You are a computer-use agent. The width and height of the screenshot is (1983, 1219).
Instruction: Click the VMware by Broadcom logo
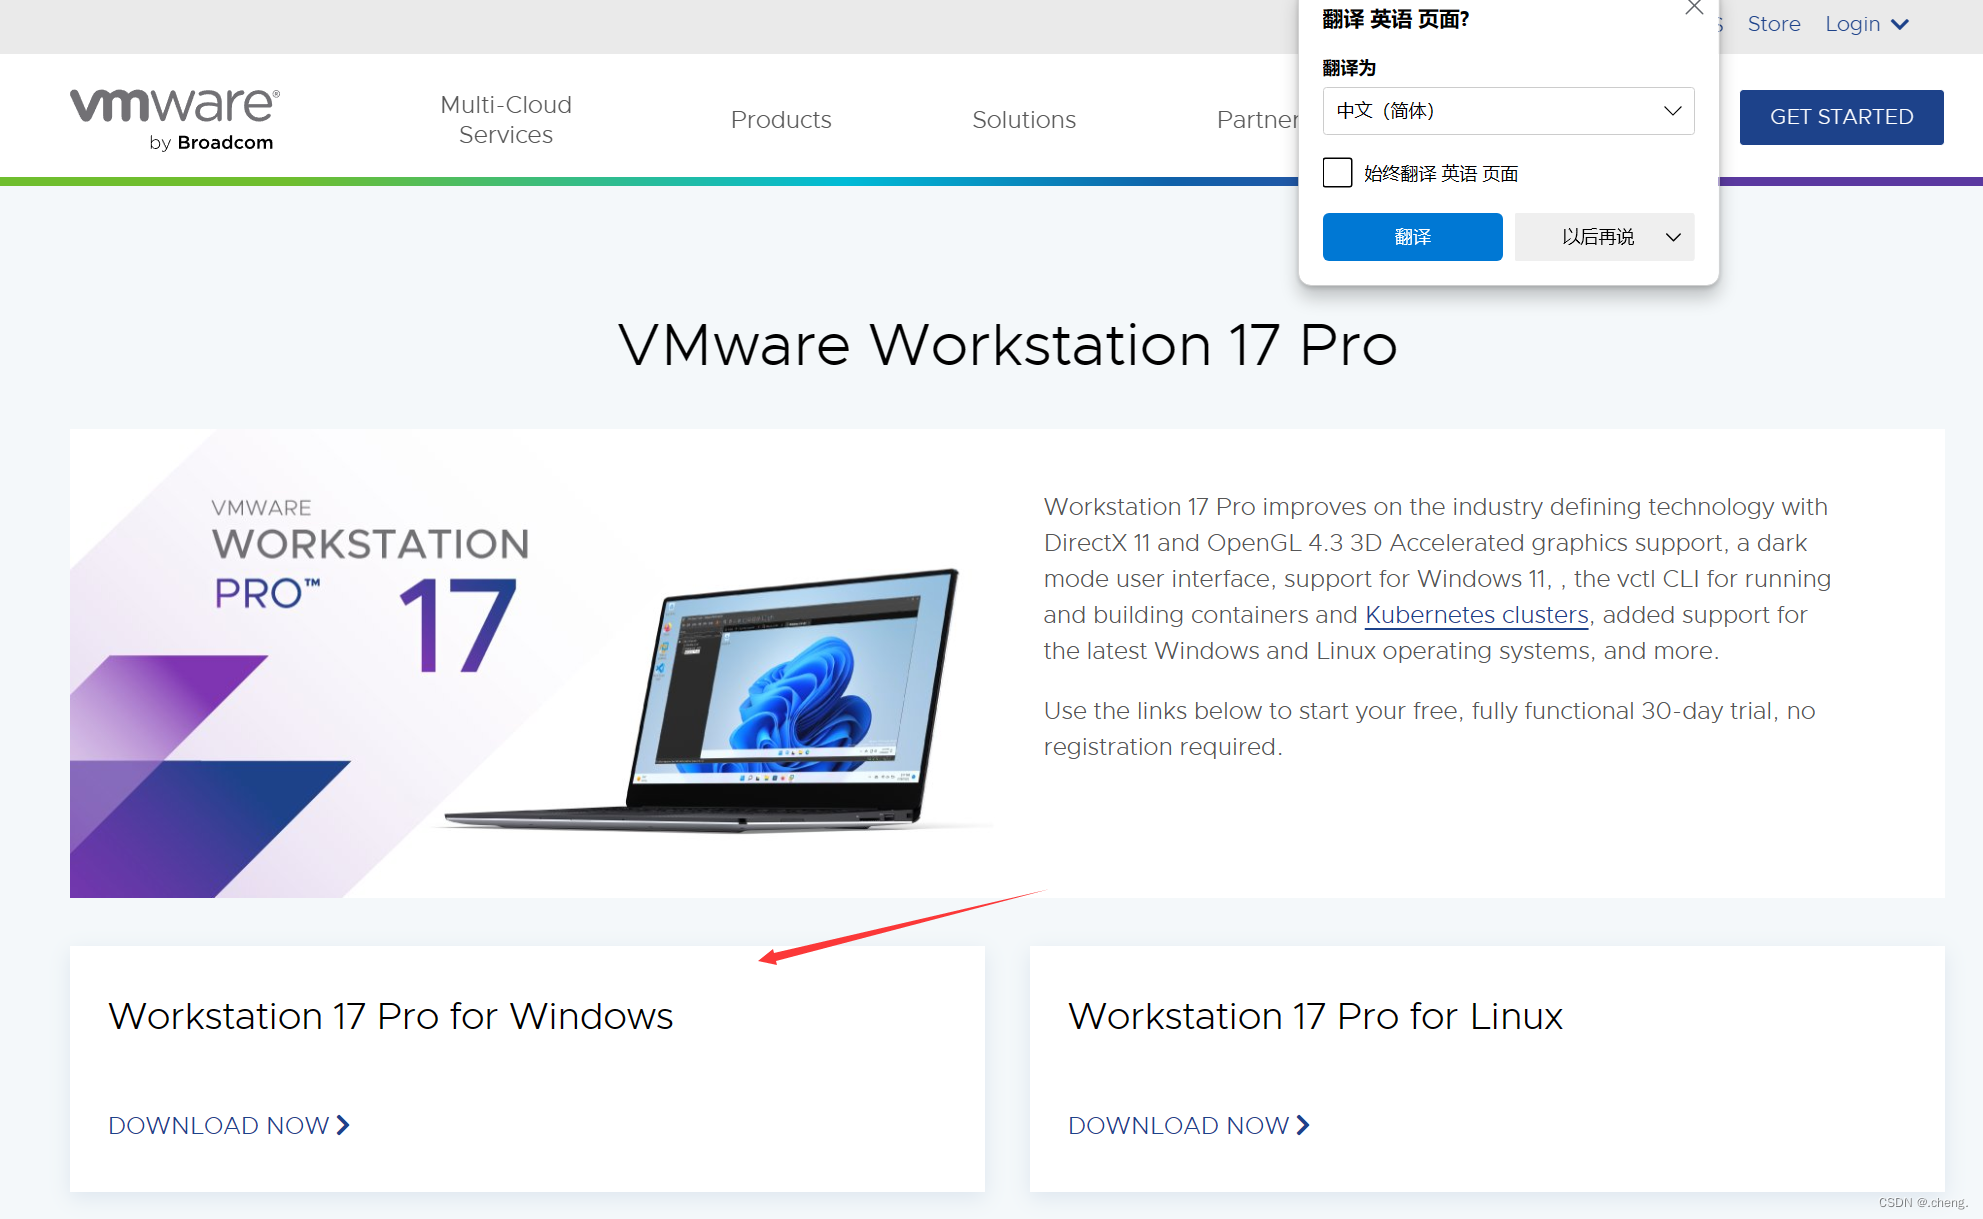coord(175,120)
